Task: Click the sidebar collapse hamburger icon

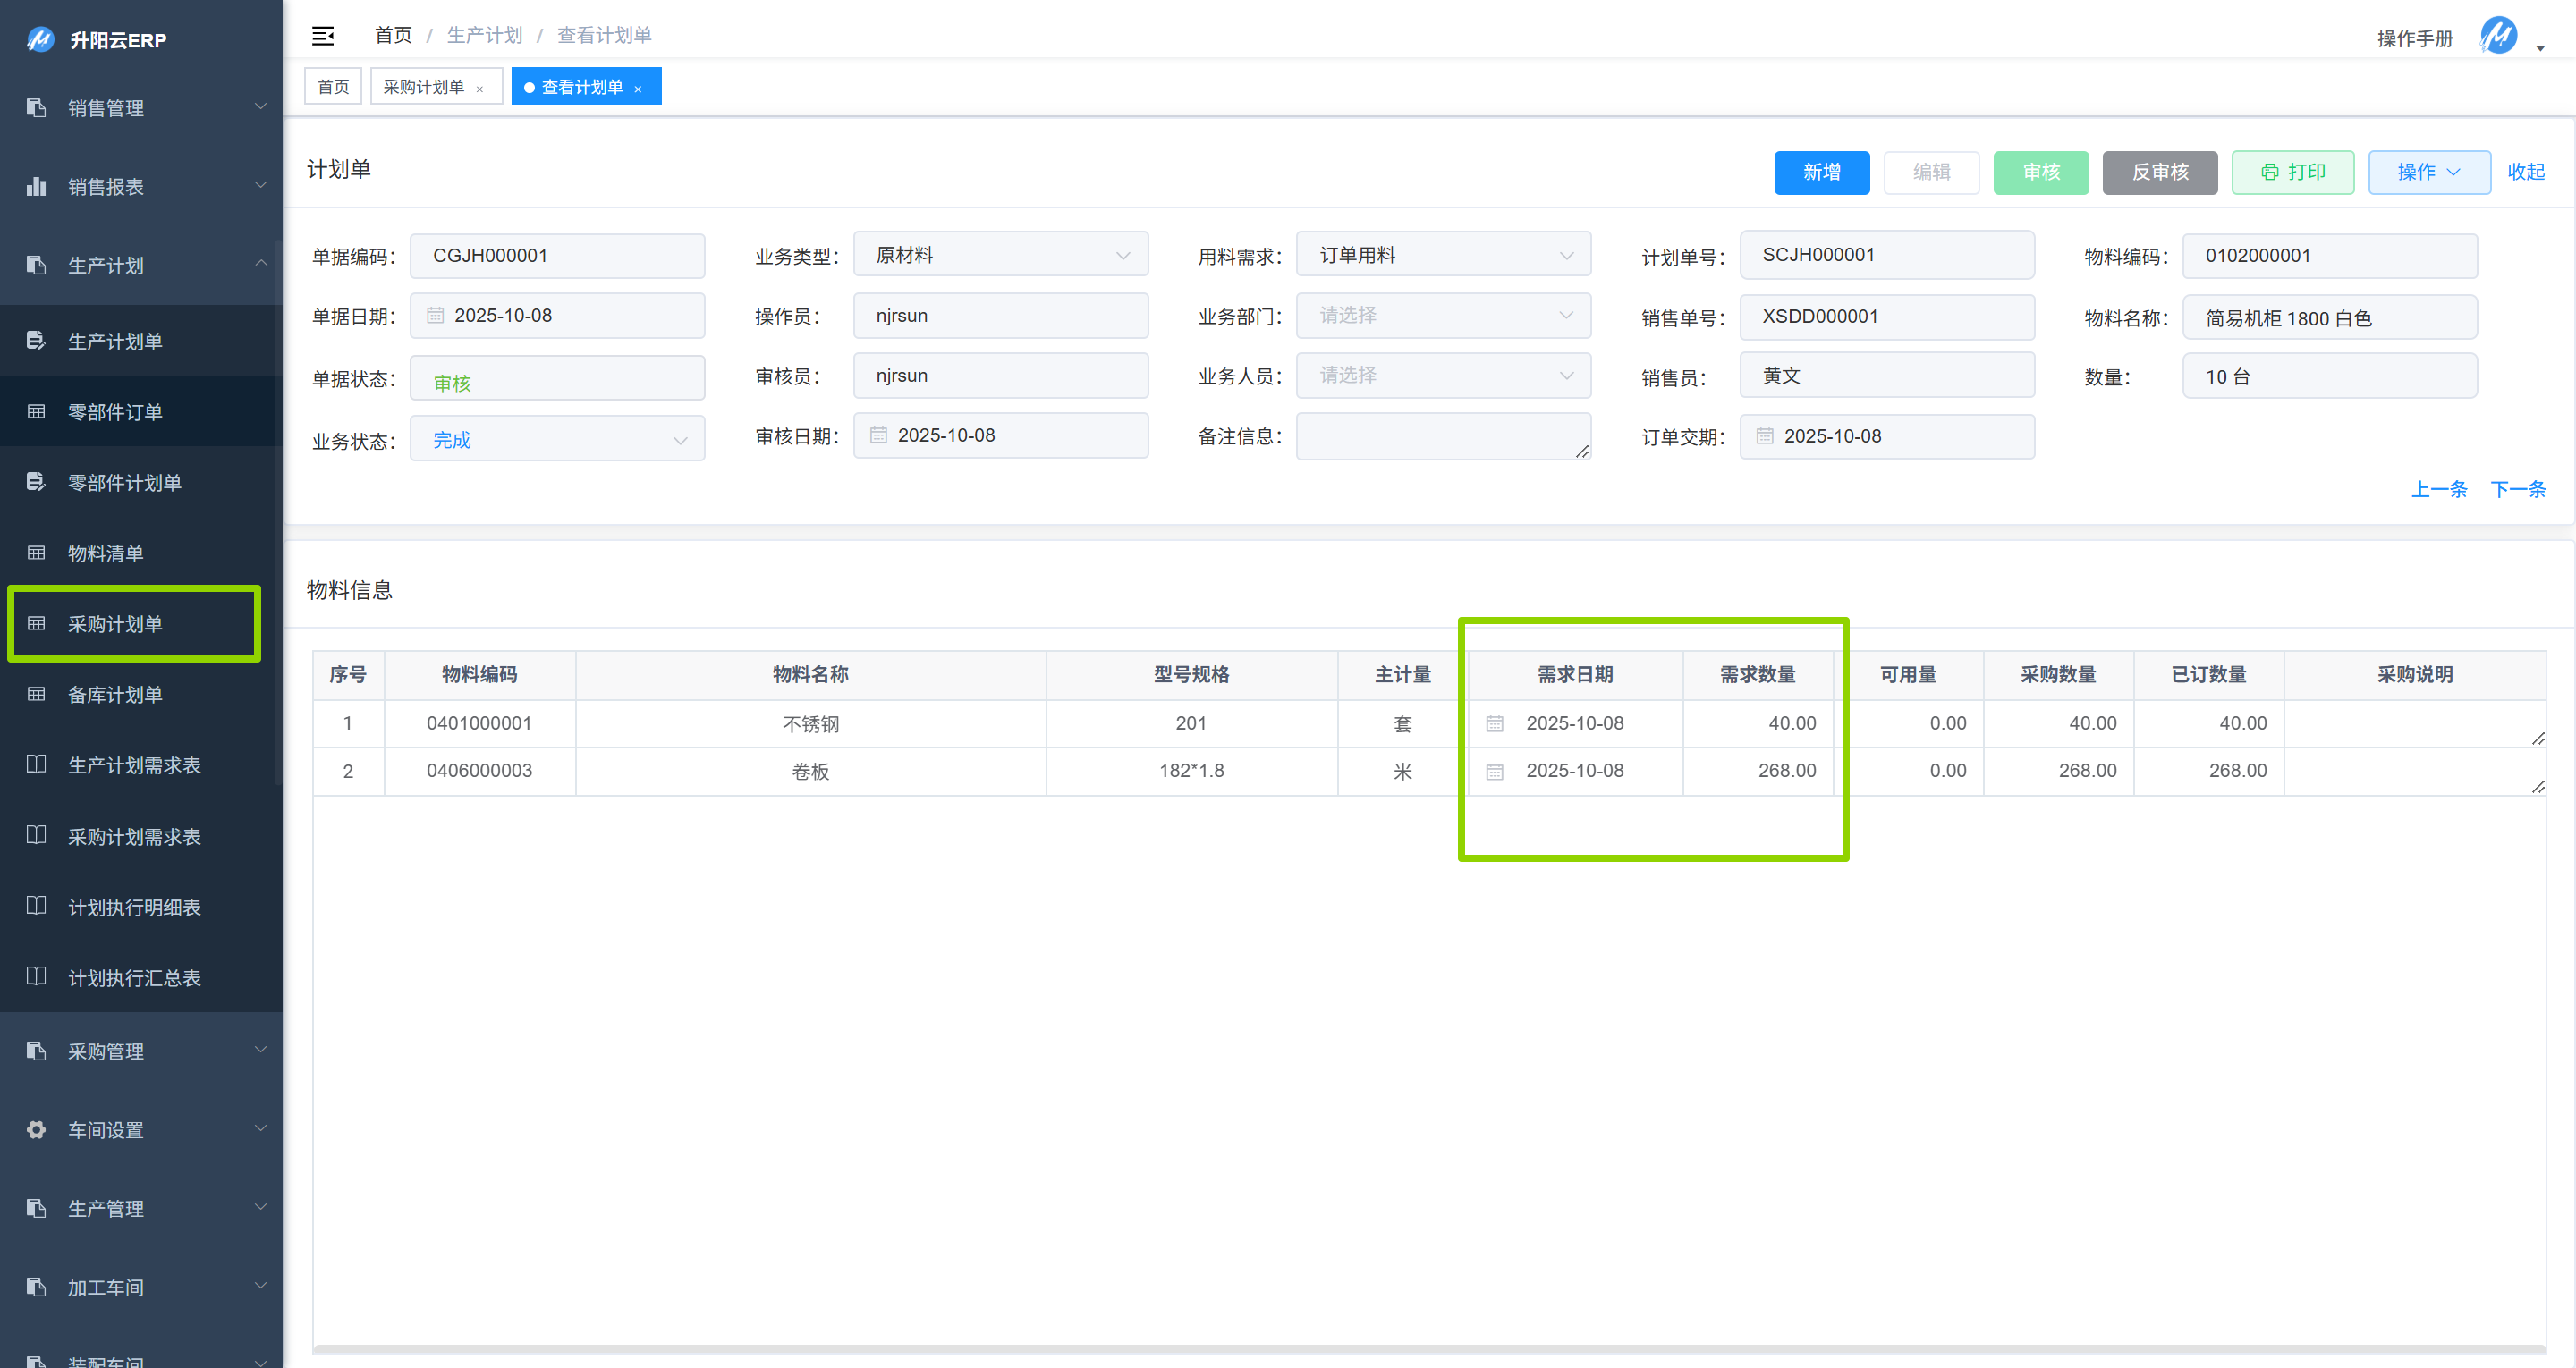Action: click(322, 36)
